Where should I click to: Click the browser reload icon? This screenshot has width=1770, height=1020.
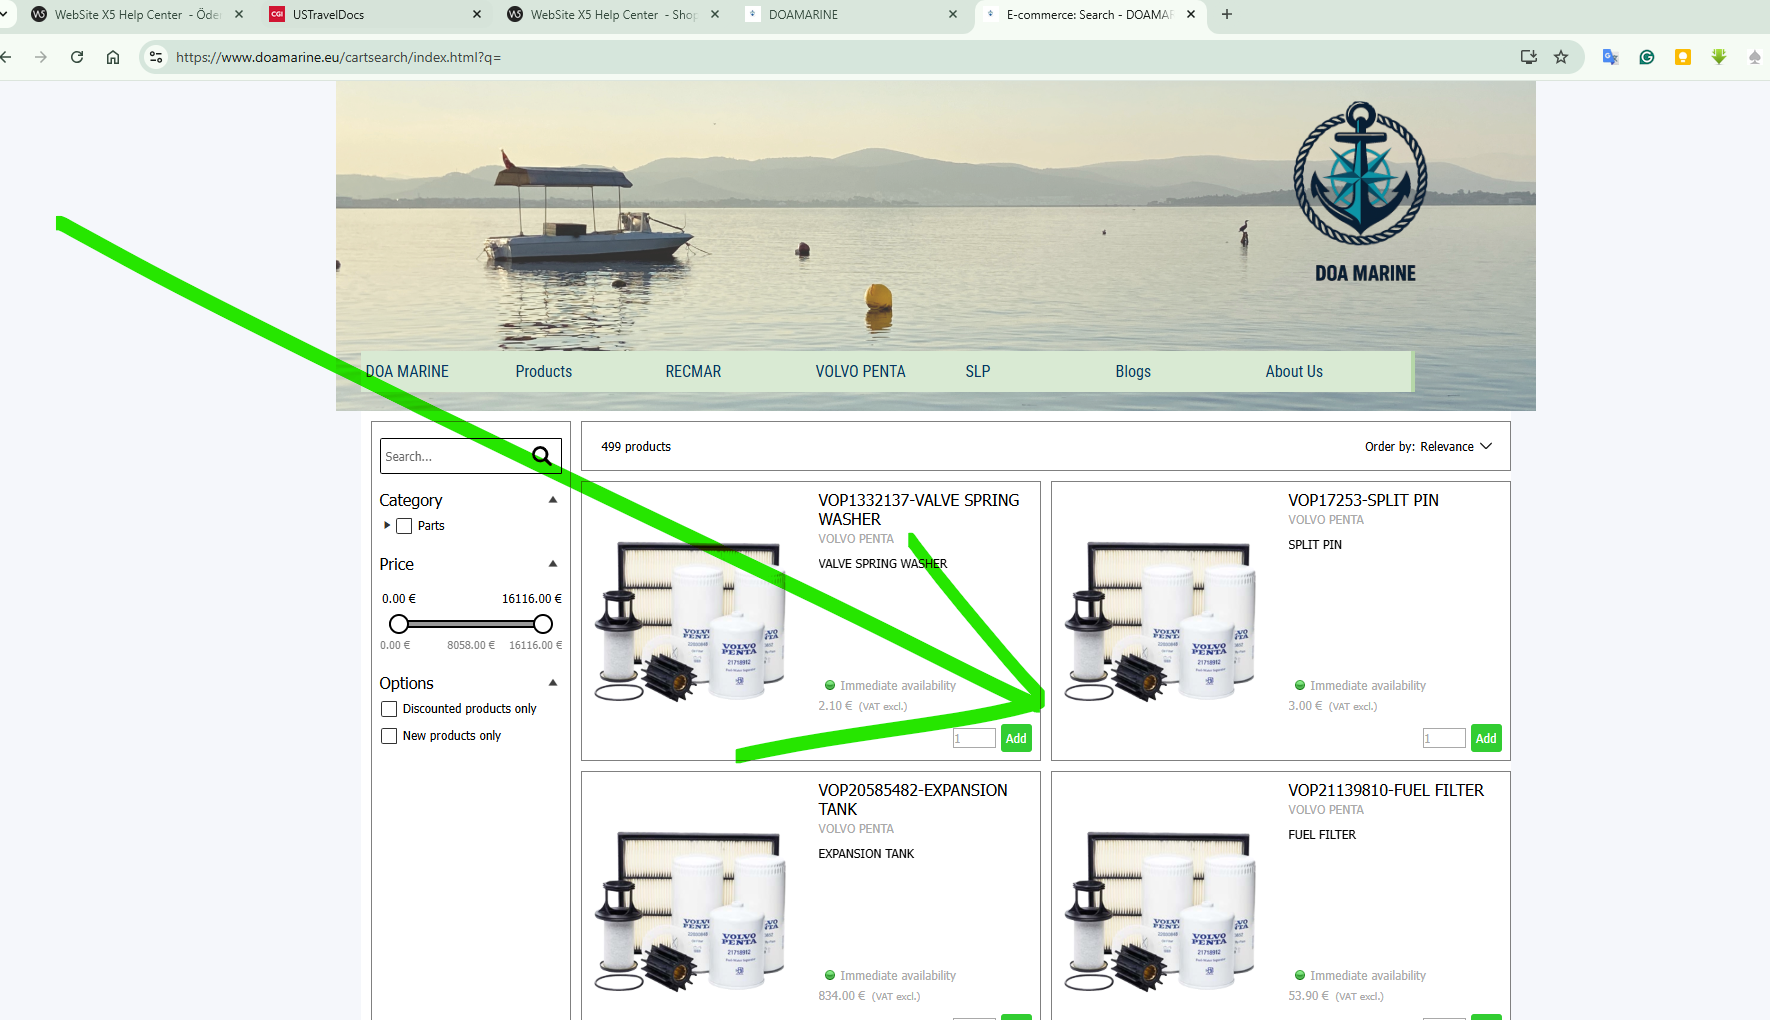pyautogui.click(x=77, y=57)
